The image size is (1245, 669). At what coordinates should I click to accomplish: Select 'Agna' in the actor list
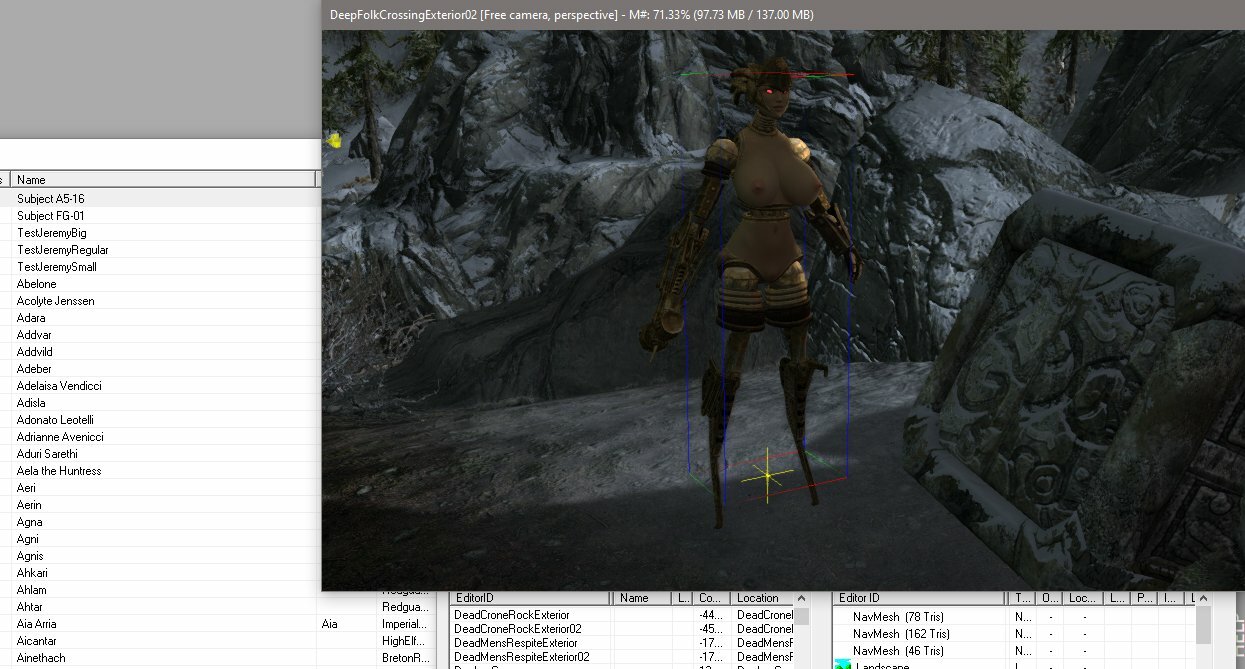click(x=29, y=522)
